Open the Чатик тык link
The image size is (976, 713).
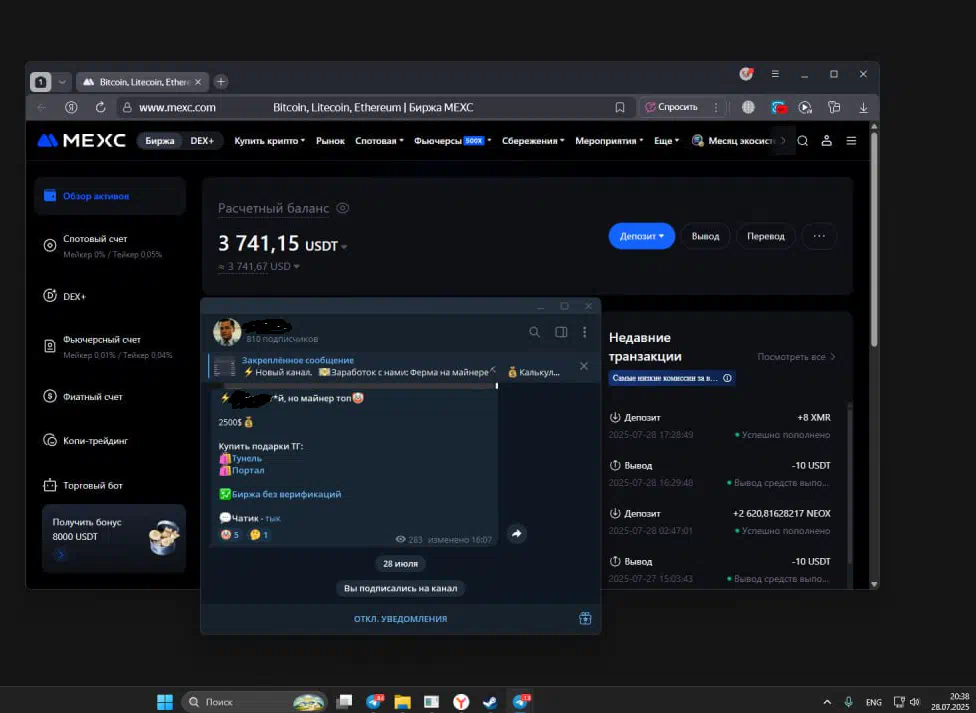click(273, 518)
